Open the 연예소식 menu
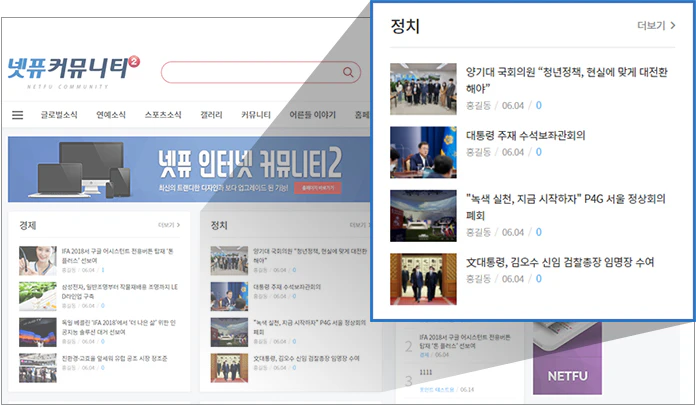This screenshot has height=406, width=696. 111,115
